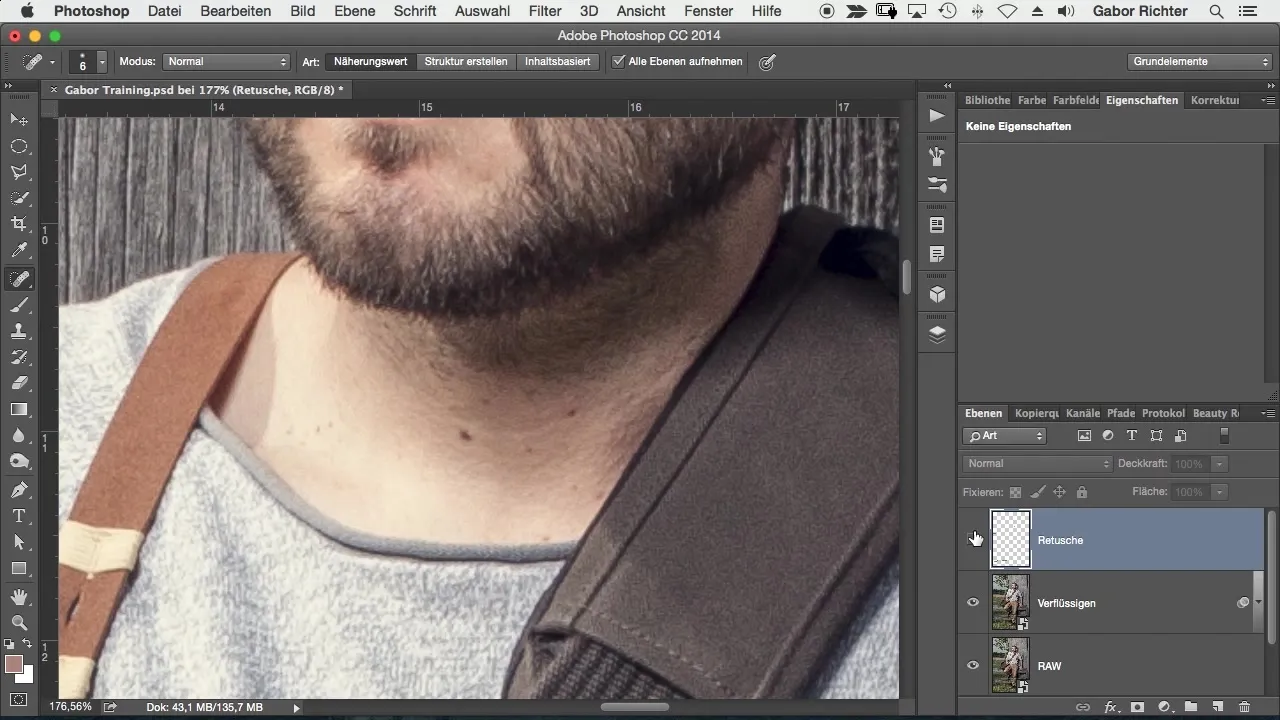This screenshot has height=720, width=1280.
Task: Select the Type tool
Action: (19, 516)
